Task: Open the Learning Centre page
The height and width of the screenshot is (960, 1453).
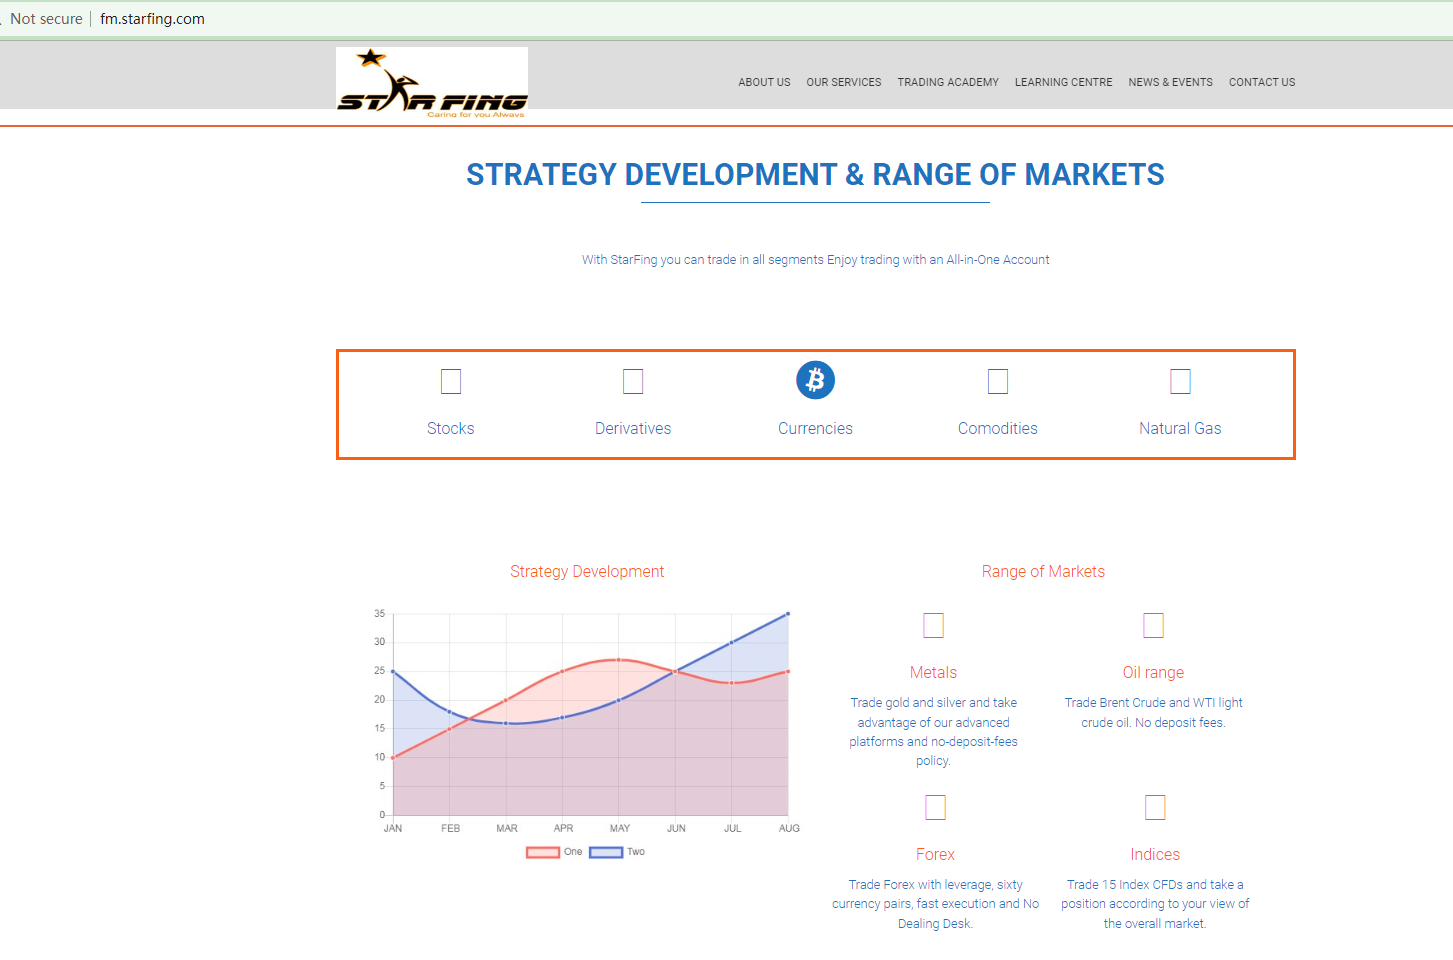Action: coord(1063,82)
